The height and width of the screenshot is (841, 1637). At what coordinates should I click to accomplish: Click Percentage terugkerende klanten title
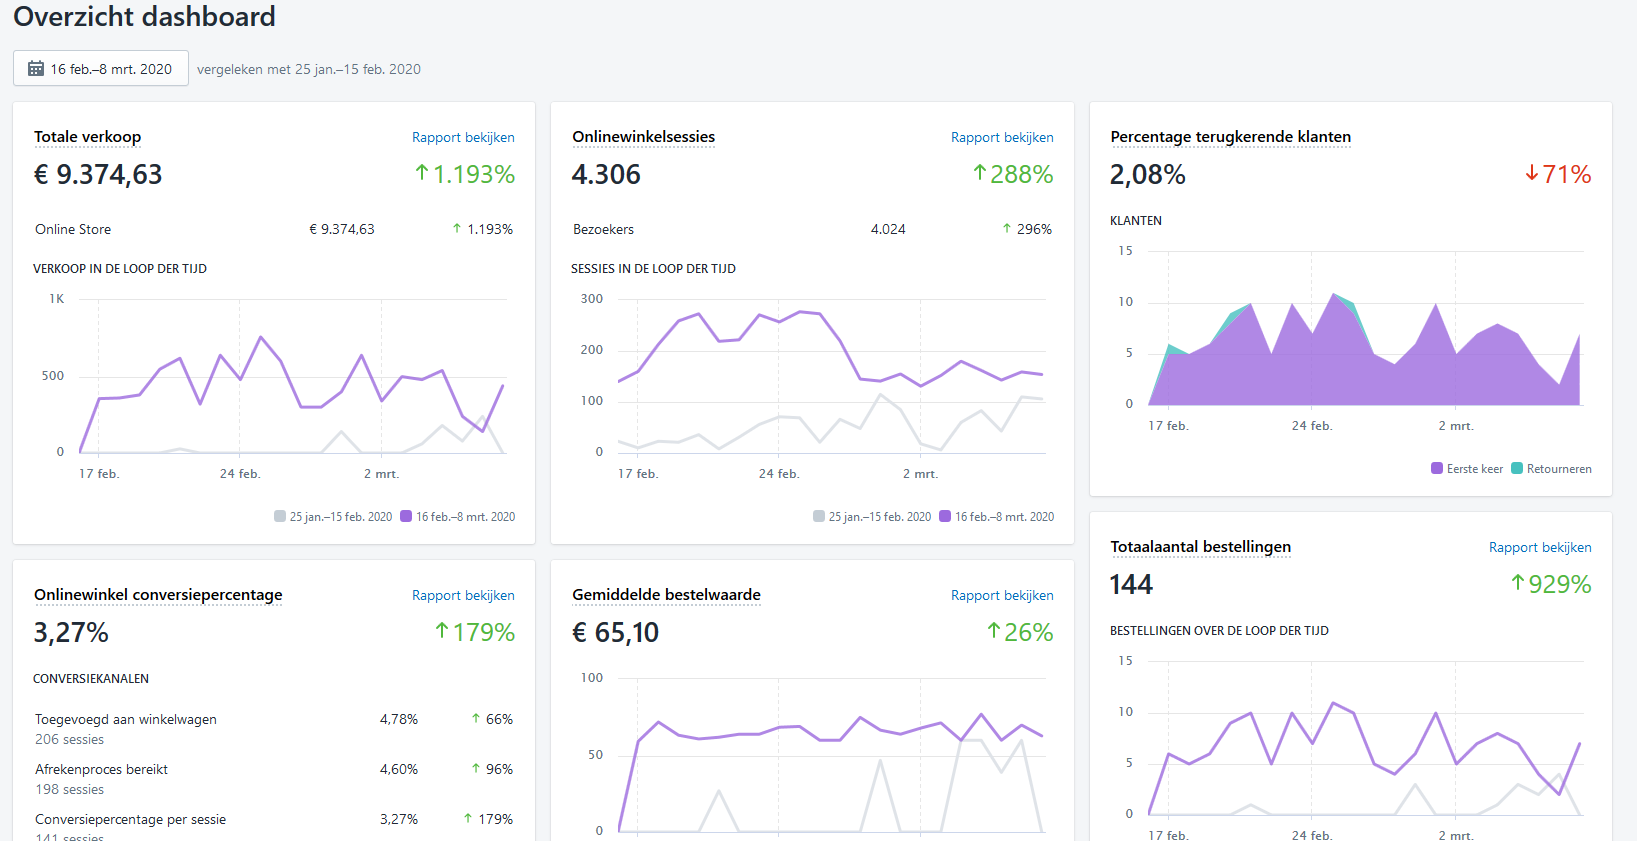point(1231,137)
